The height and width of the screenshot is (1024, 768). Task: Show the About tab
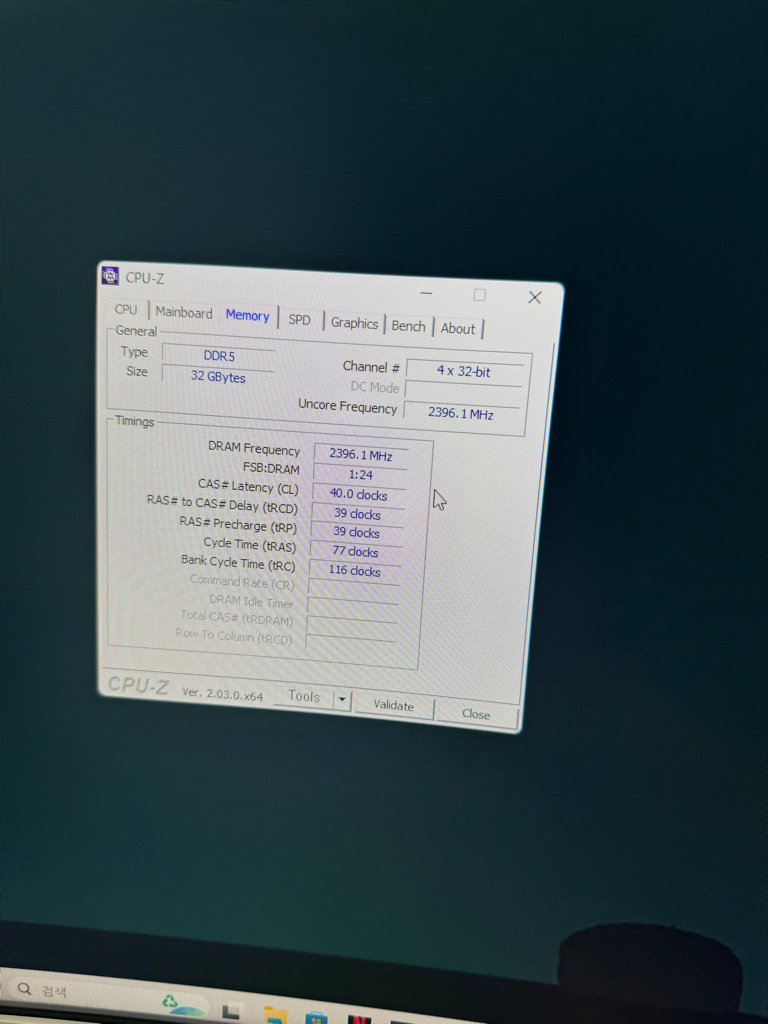pos(458,328)
